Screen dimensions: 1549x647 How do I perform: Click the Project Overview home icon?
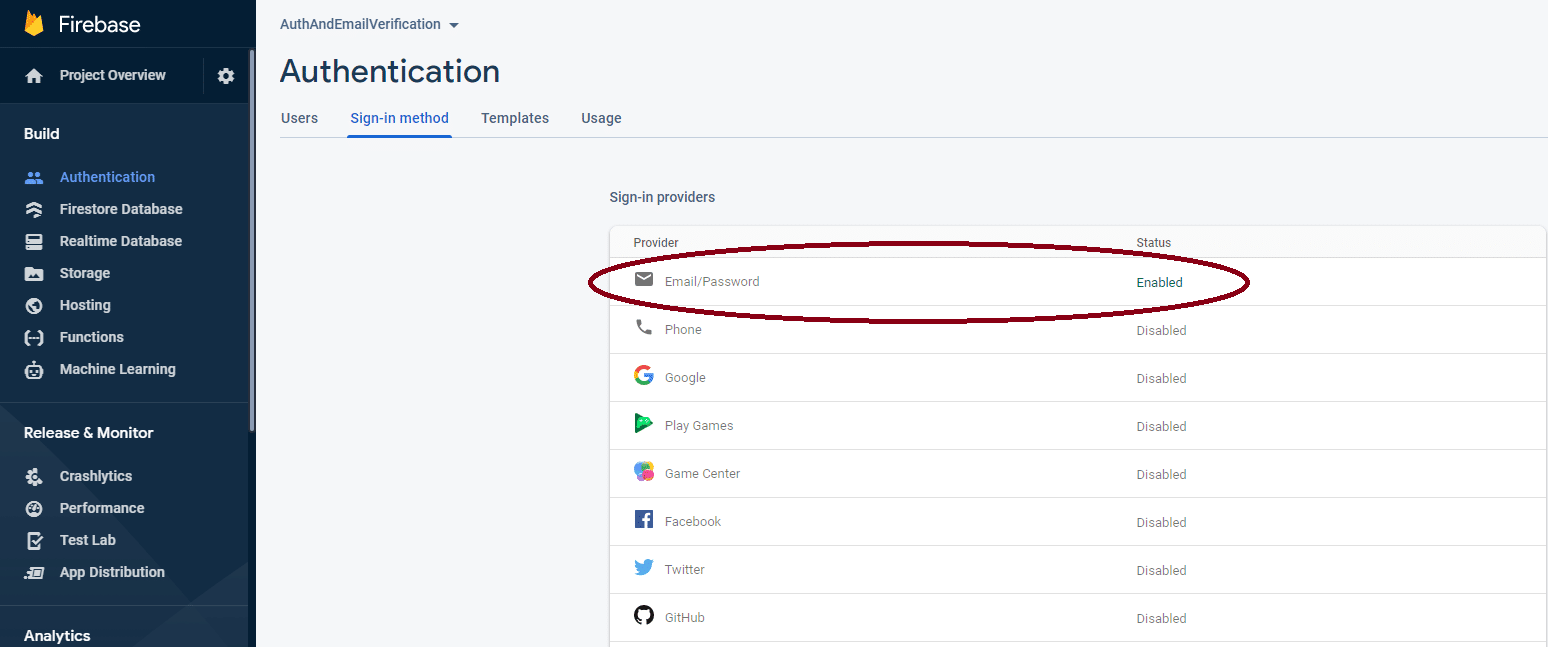[34, 76]
